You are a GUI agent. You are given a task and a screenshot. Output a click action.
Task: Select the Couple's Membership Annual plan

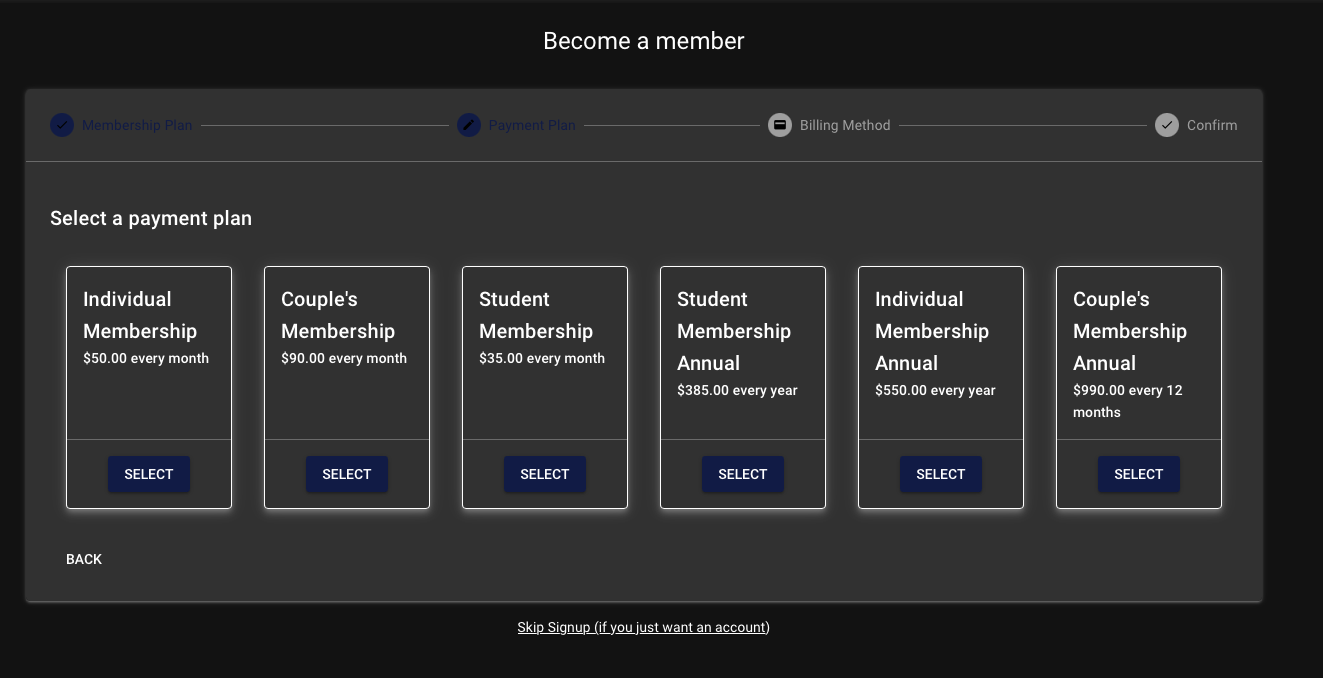tap(1139, 474)
